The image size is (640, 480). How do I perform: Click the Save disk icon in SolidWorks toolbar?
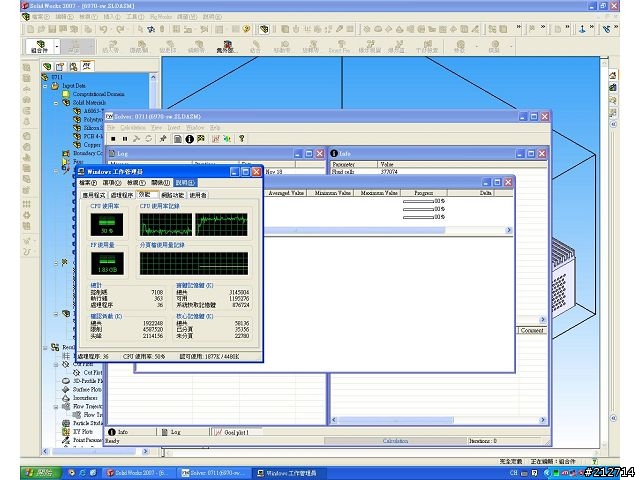click(52, 29)
